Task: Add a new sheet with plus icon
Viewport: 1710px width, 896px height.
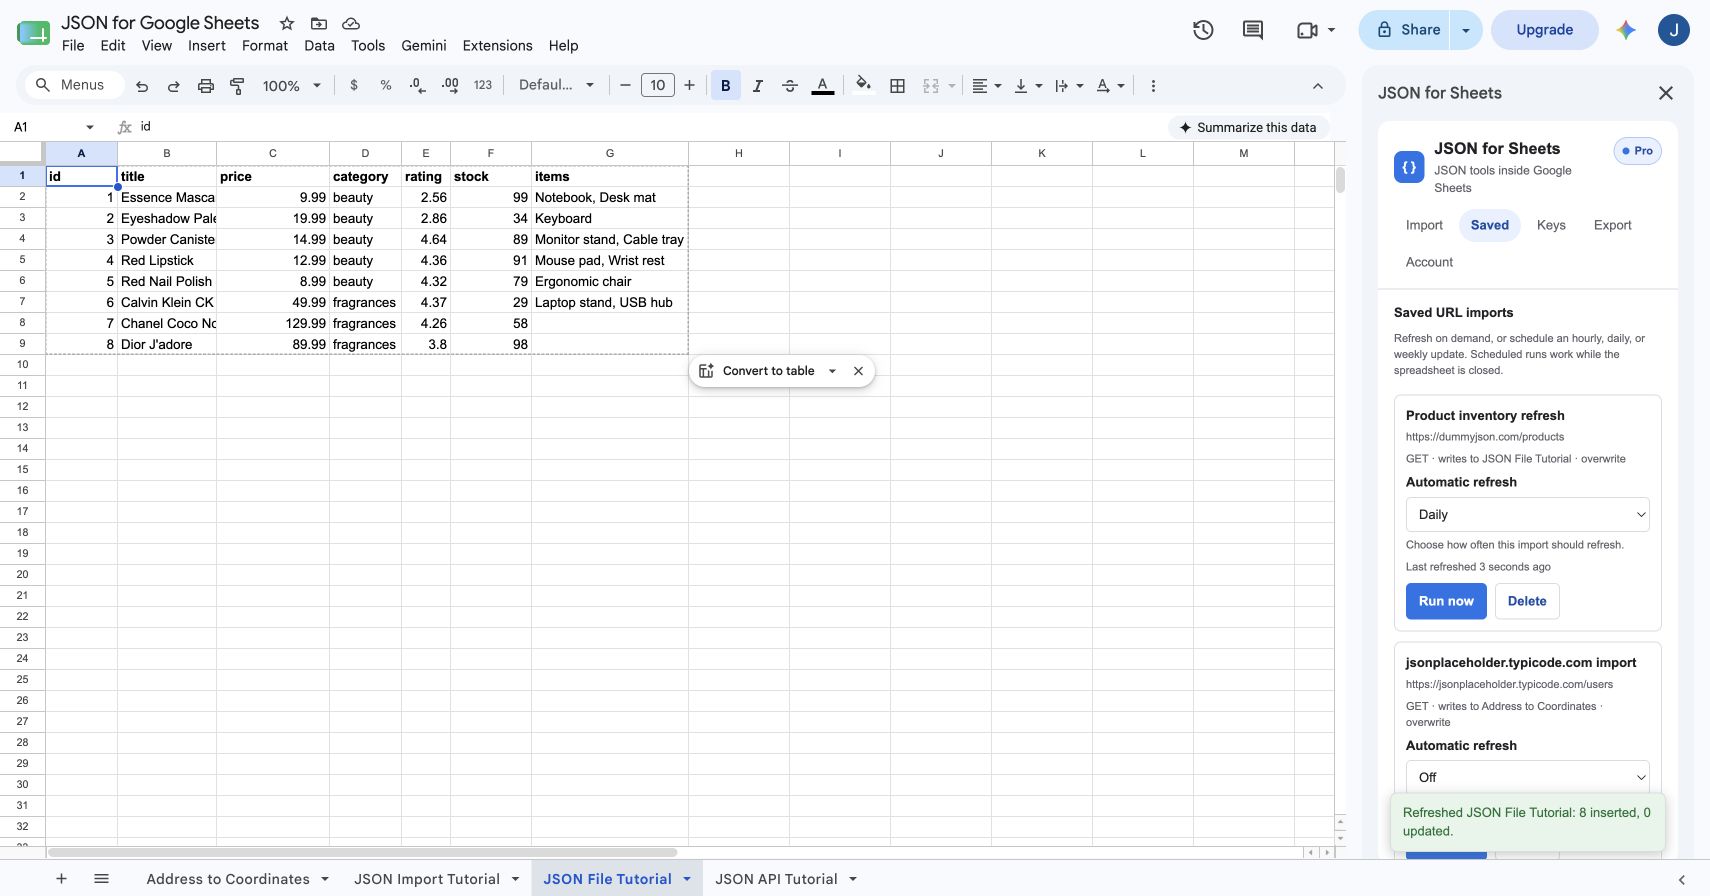Action: (61, 879)
